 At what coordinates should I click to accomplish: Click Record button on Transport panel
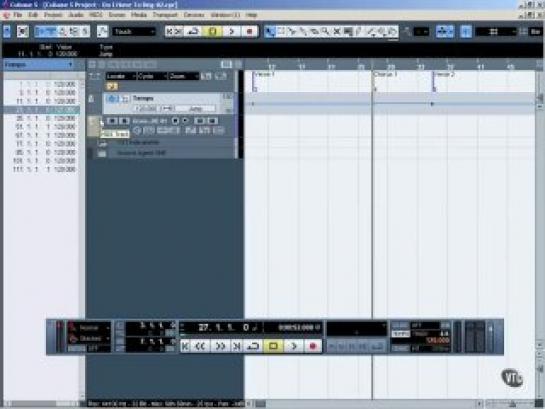313,346
